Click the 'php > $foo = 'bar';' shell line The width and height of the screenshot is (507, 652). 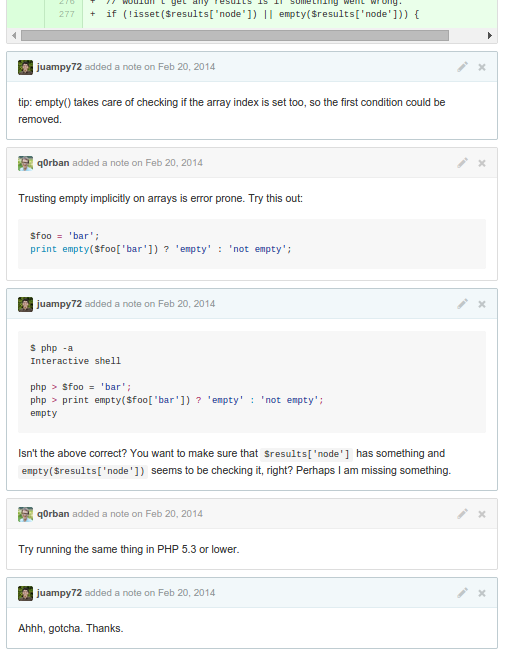pyautogui.click(x=81, y=387)
